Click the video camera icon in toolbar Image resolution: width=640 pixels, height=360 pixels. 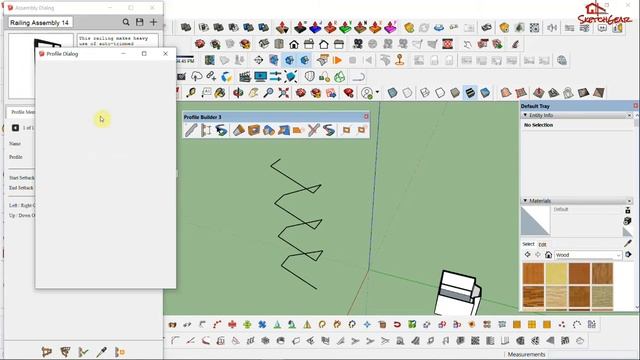tap(358, 44)
